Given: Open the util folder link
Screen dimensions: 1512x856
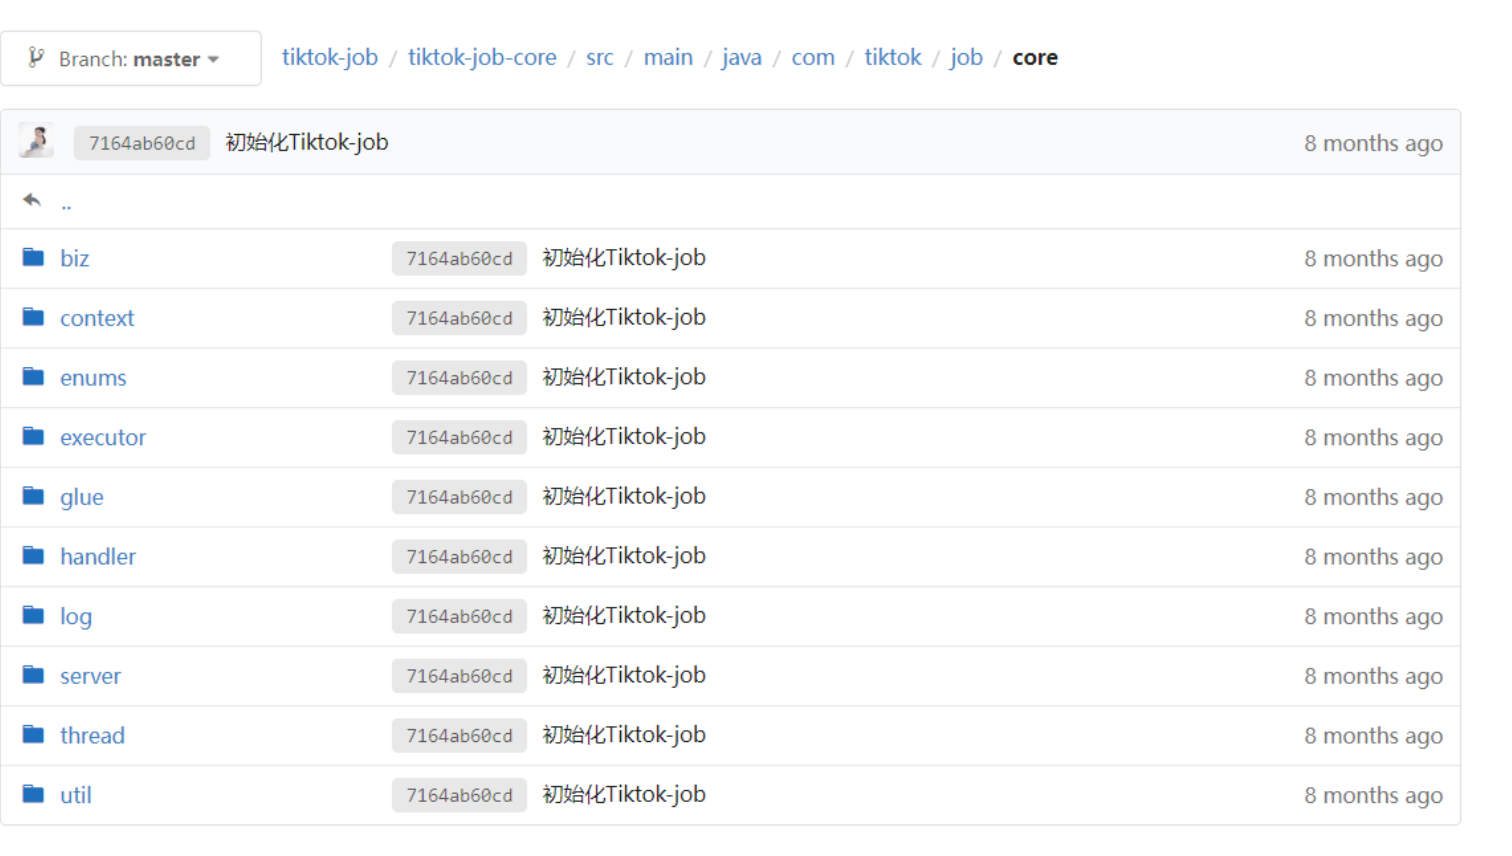Looking at the screenshot, I should pyautogui.click(x=75, y=795).
